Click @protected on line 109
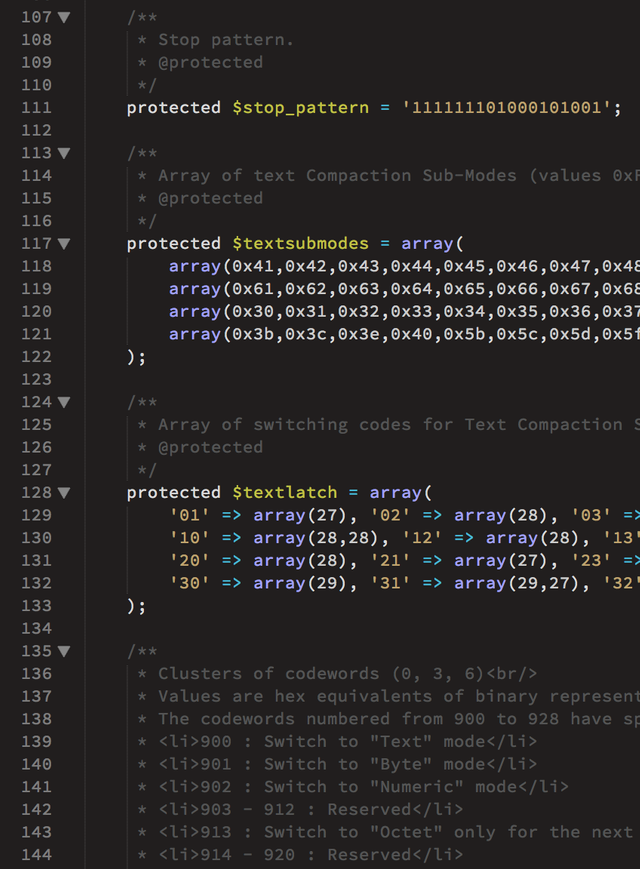This screenshot has width=640, height=869. point(211,63)
